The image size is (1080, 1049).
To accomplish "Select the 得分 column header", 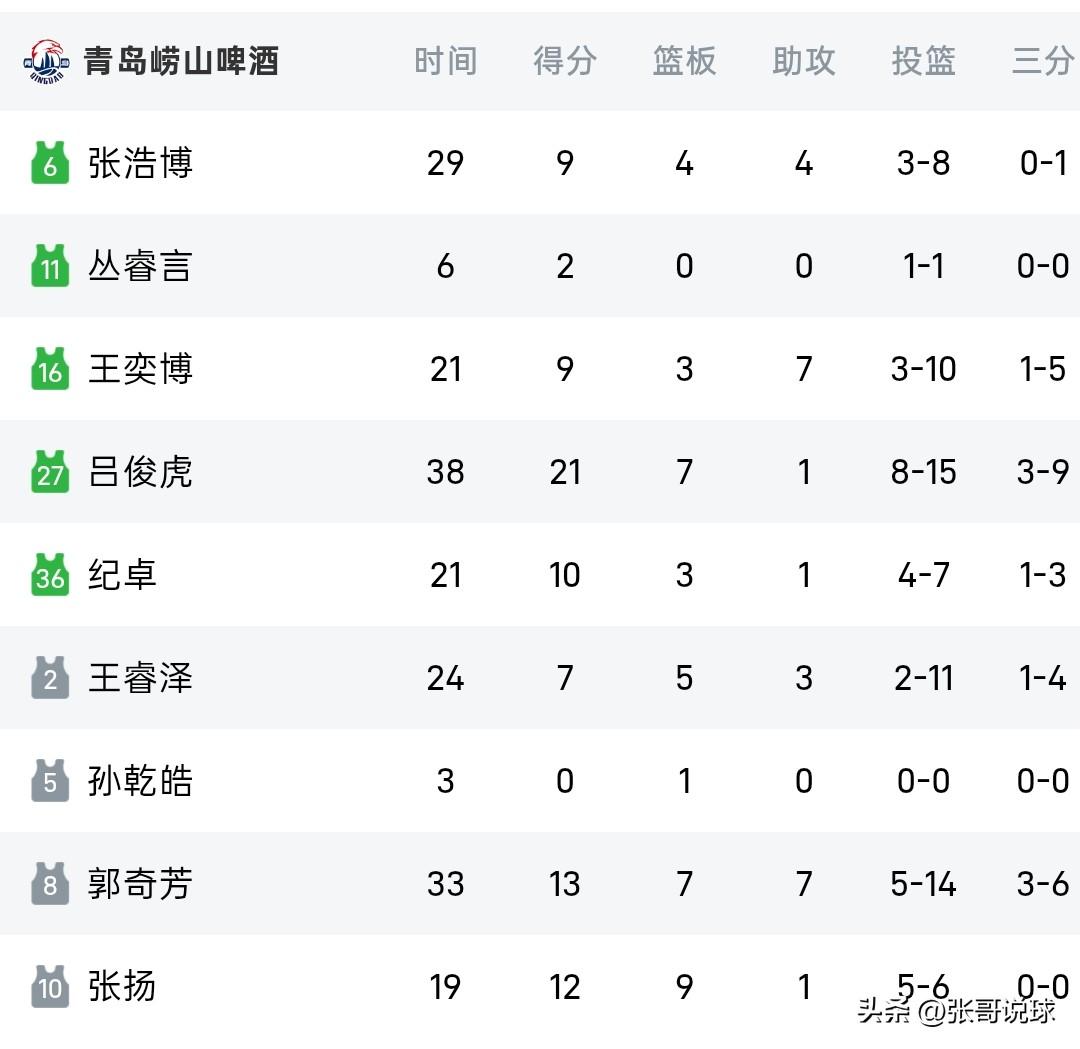I will coord(565,61).
